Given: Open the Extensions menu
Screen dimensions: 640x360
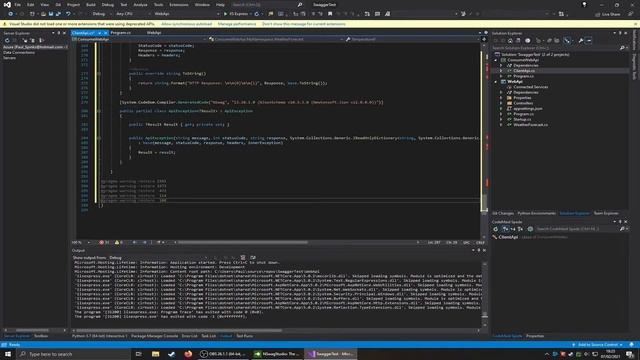Looking at the screenshot, I should (179, 5).
